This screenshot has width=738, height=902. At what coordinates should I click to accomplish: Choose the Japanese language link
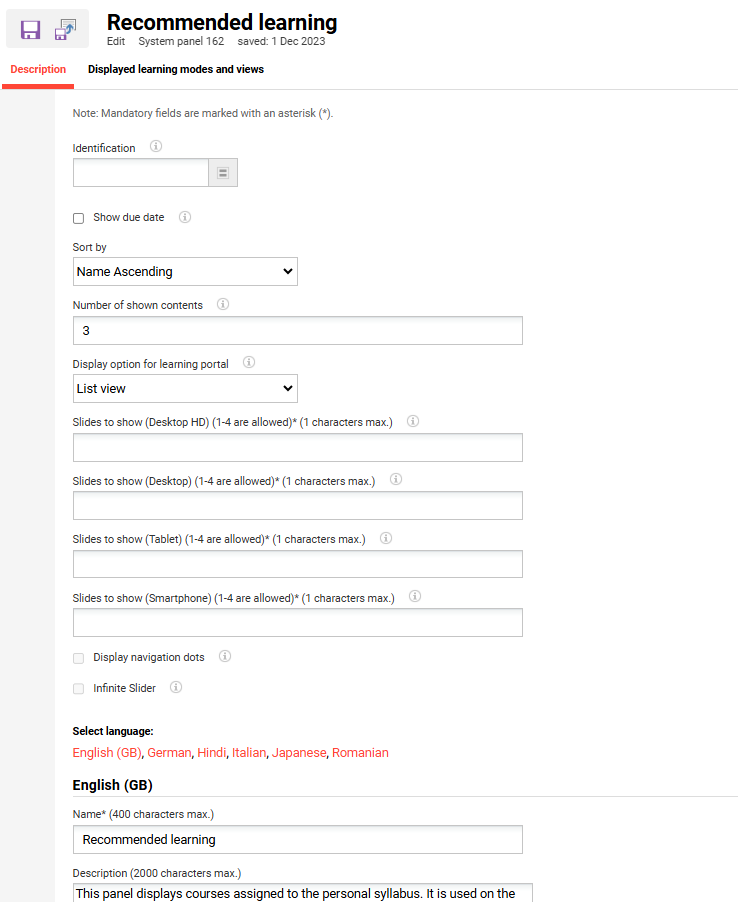click(x=299, y=753)
